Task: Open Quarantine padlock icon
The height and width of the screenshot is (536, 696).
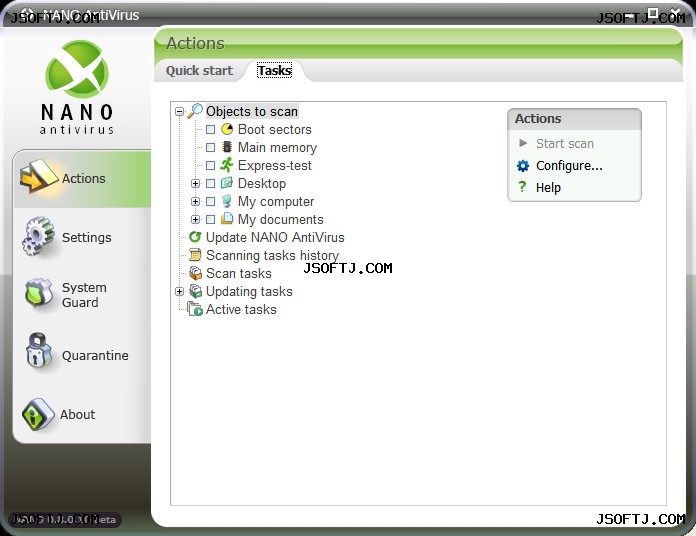Action: [39, 351]
